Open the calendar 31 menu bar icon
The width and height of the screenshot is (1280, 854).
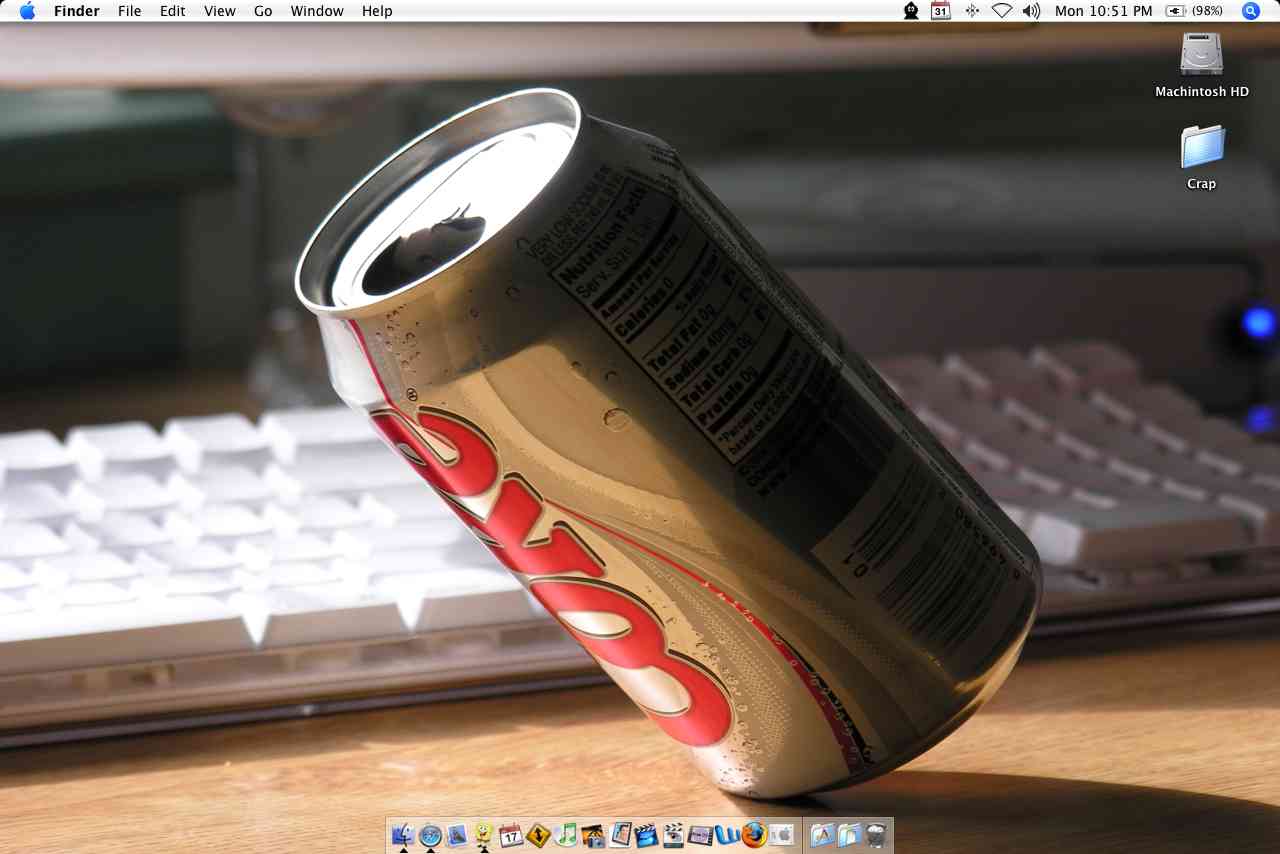940,11
